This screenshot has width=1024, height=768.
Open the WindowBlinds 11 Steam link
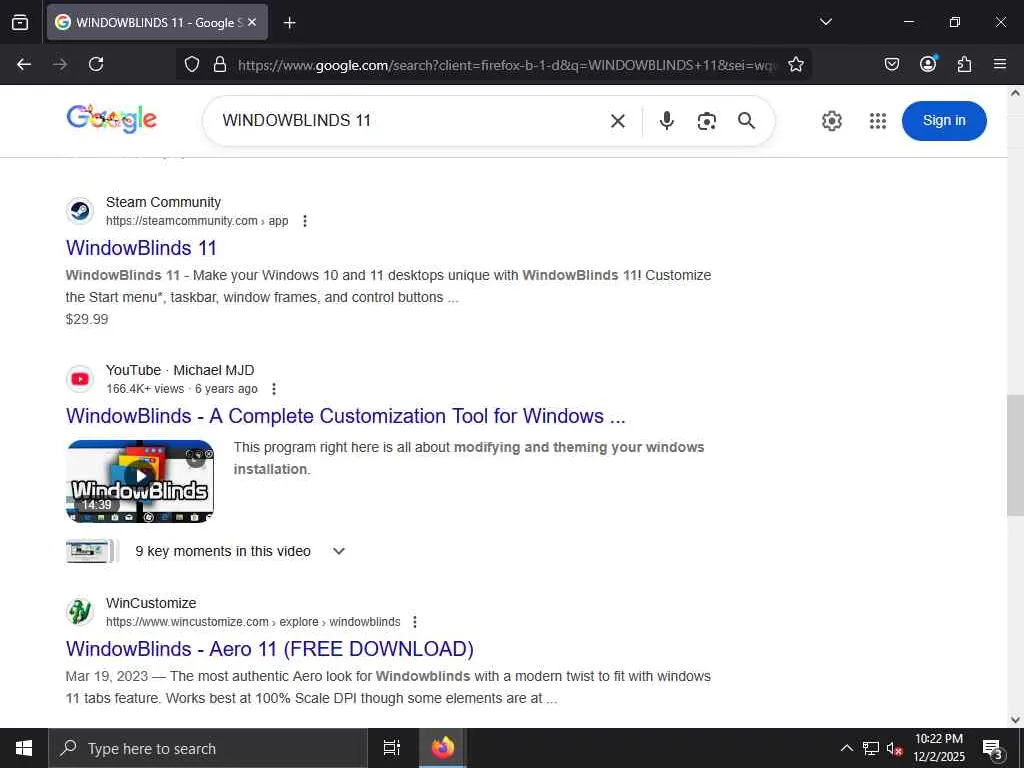141,248
